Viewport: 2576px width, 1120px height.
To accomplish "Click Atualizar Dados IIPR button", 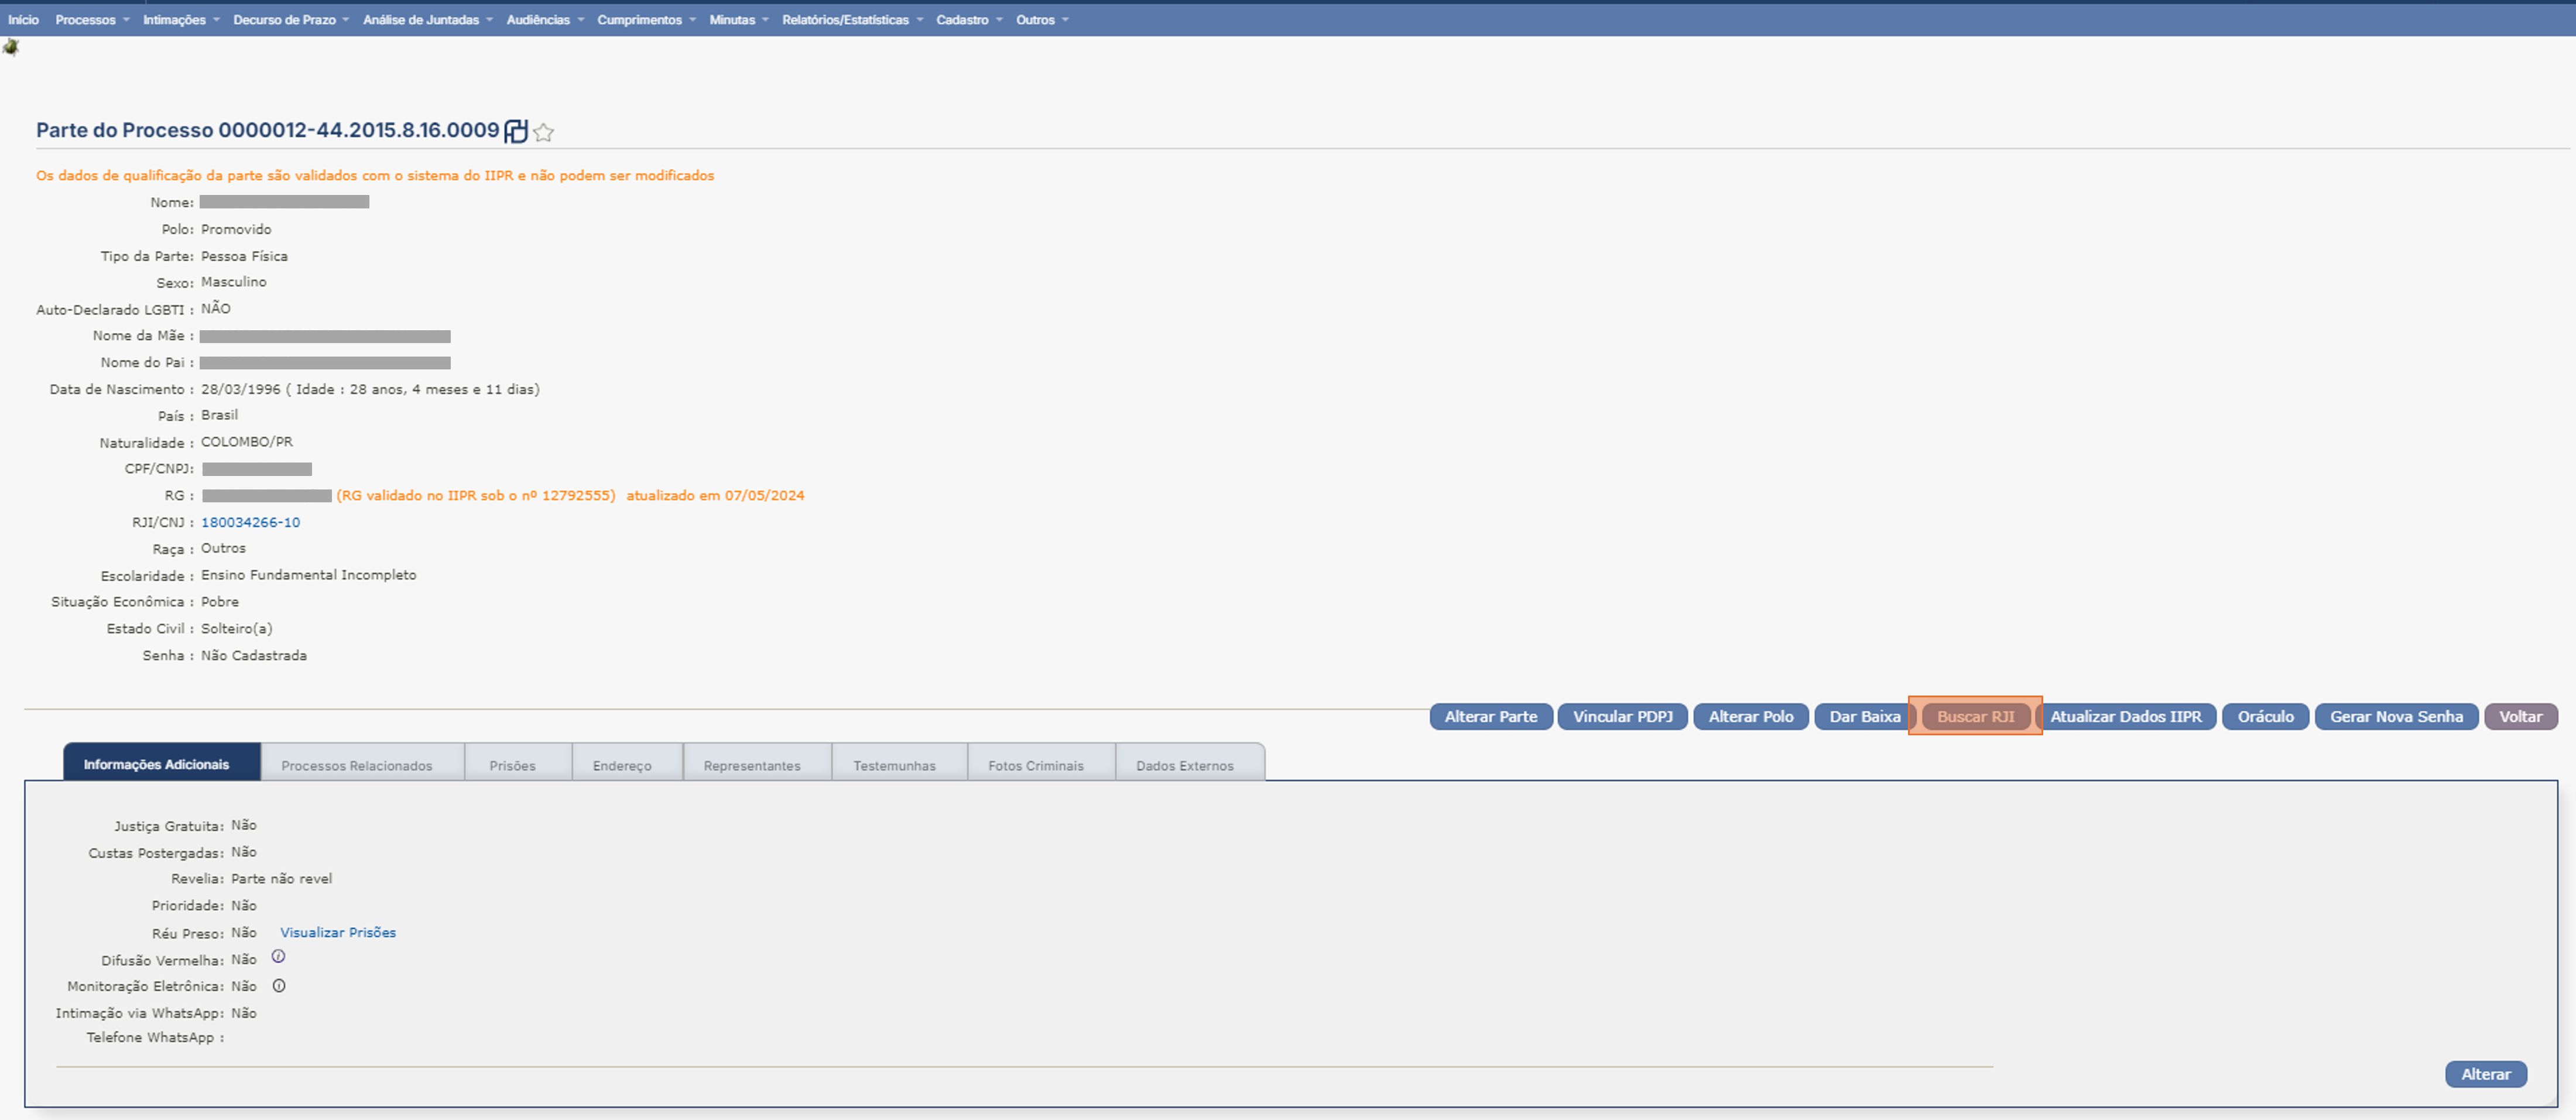I will (2126, 717).
